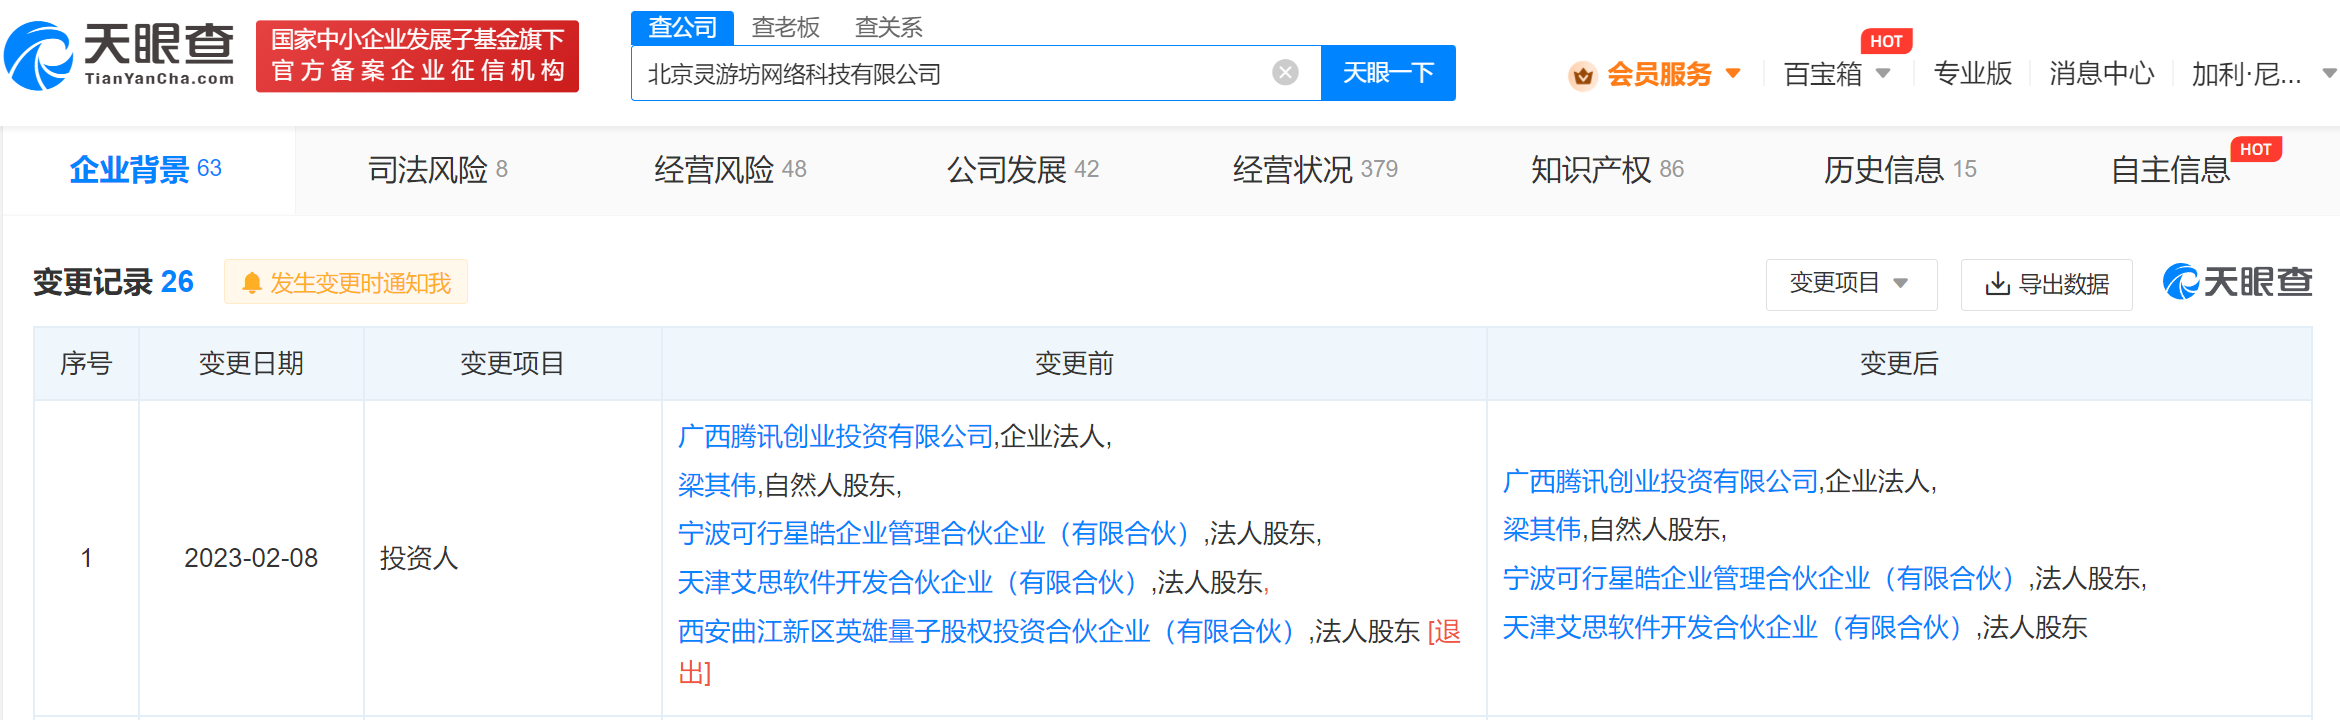The height and width of the screenshot is (720, 2340).
Task: Click the 变更后 column header
Action: (1899, 363)
